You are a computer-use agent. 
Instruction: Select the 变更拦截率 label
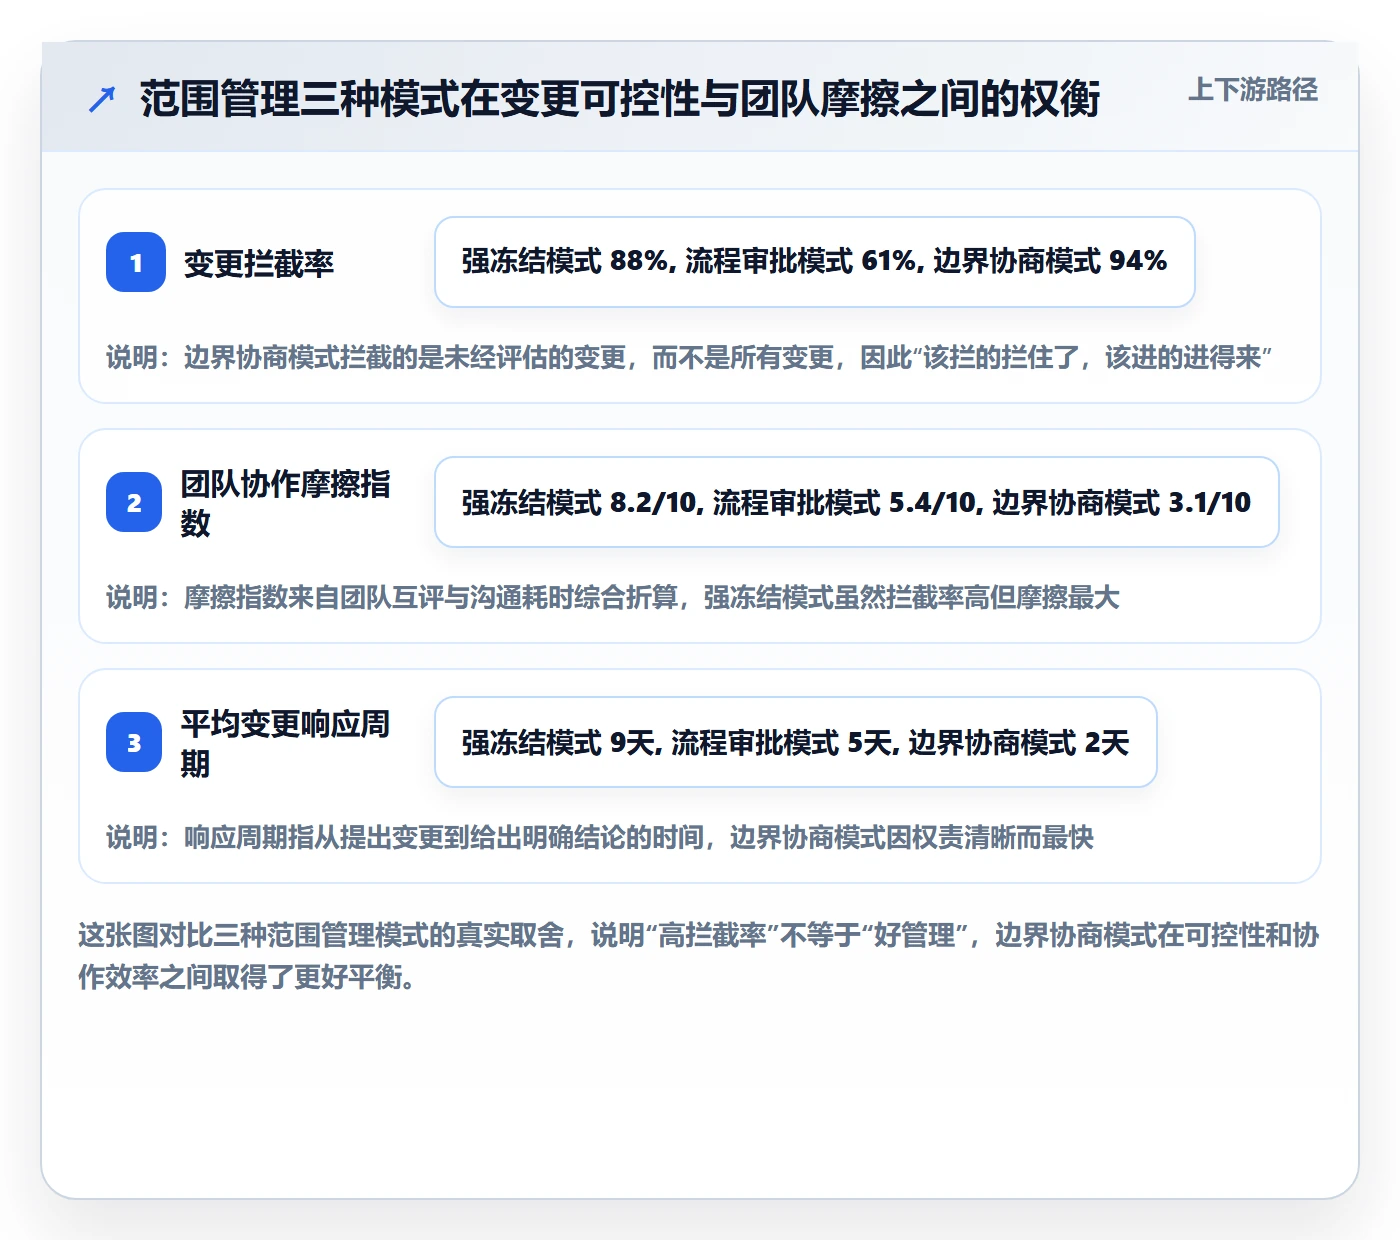259,263
